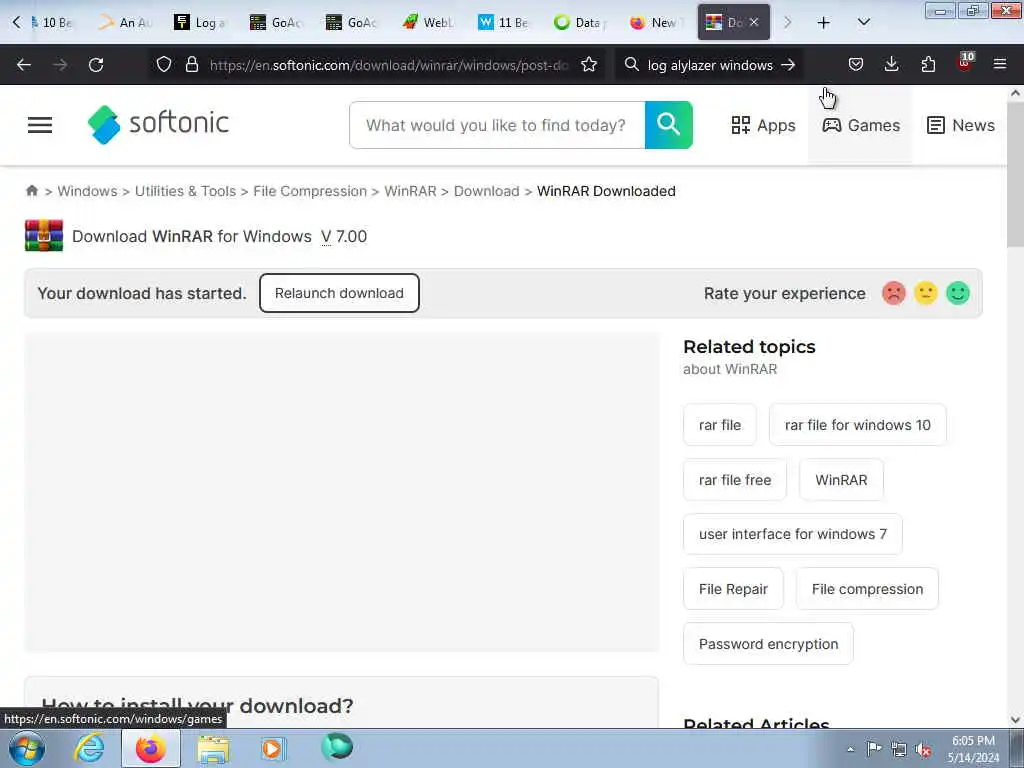This screenshot has width=1024, height=768.
Task: Switch to the '10 Be' tab
Action: click(52, 23)
